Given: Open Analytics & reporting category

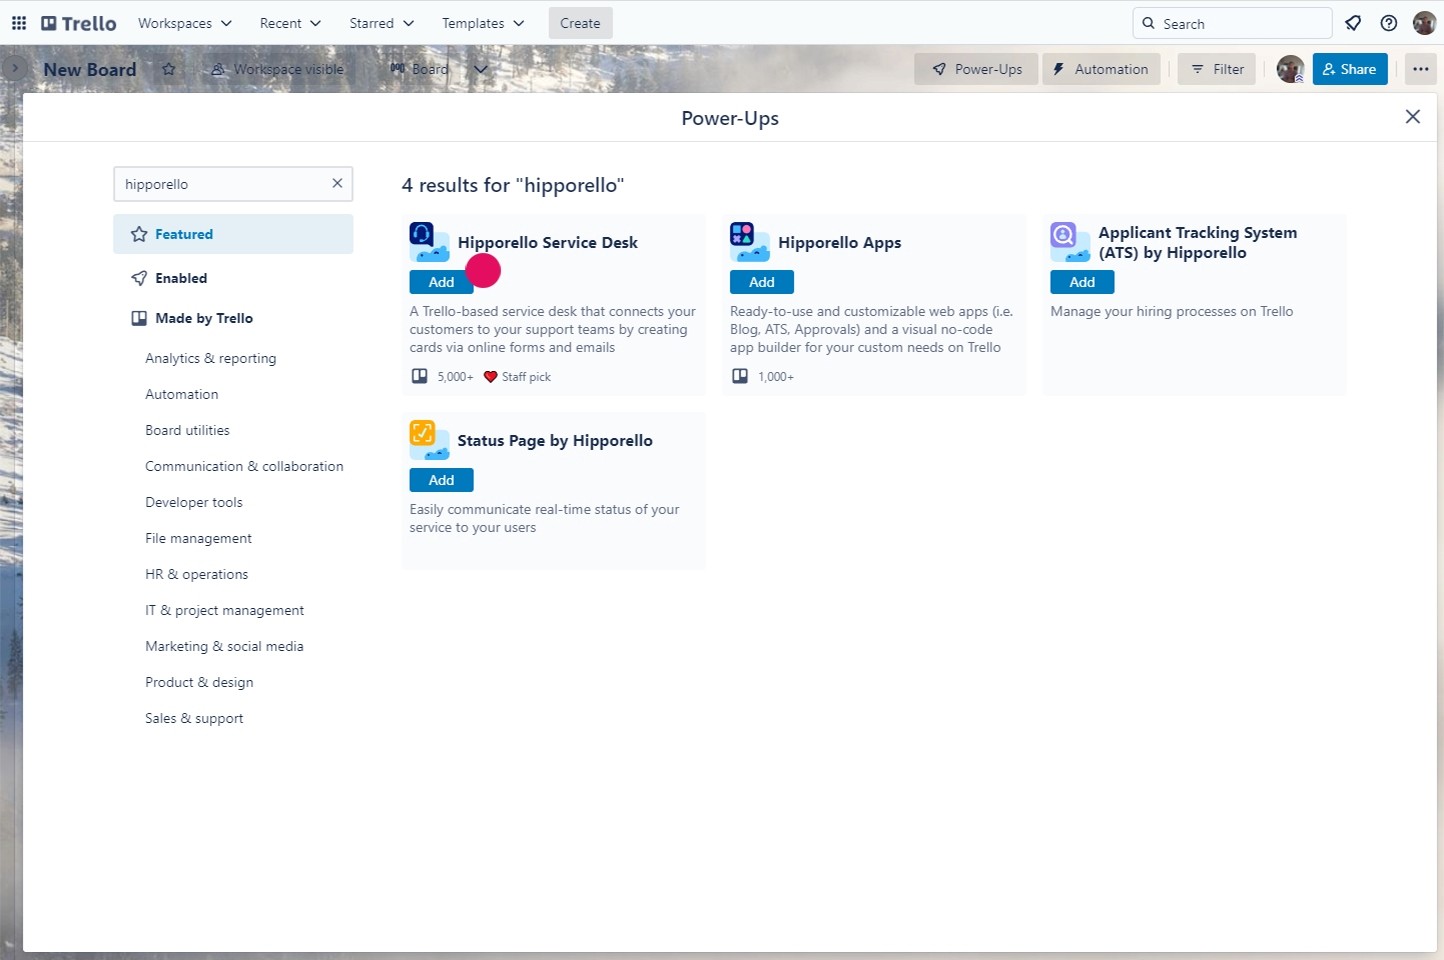Looking at the screenshot, I should tap(210, 358).
